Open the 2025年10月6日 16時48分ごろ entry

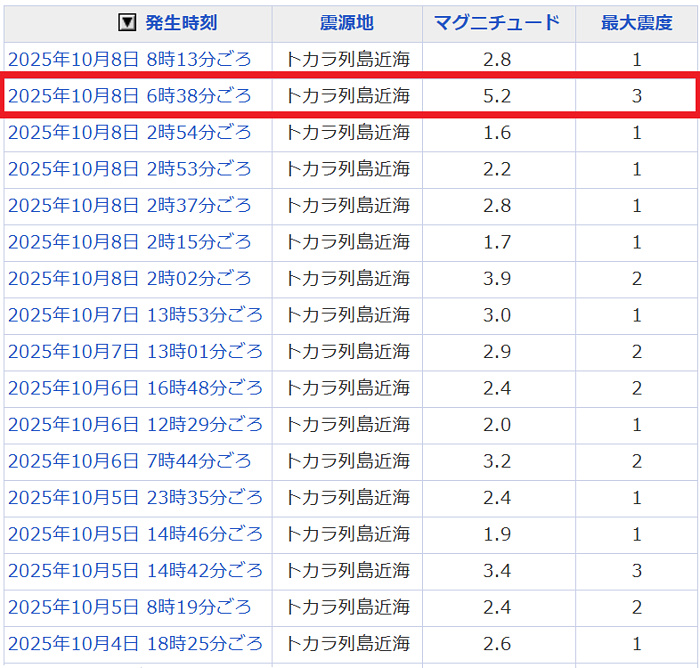coord(135,388)
